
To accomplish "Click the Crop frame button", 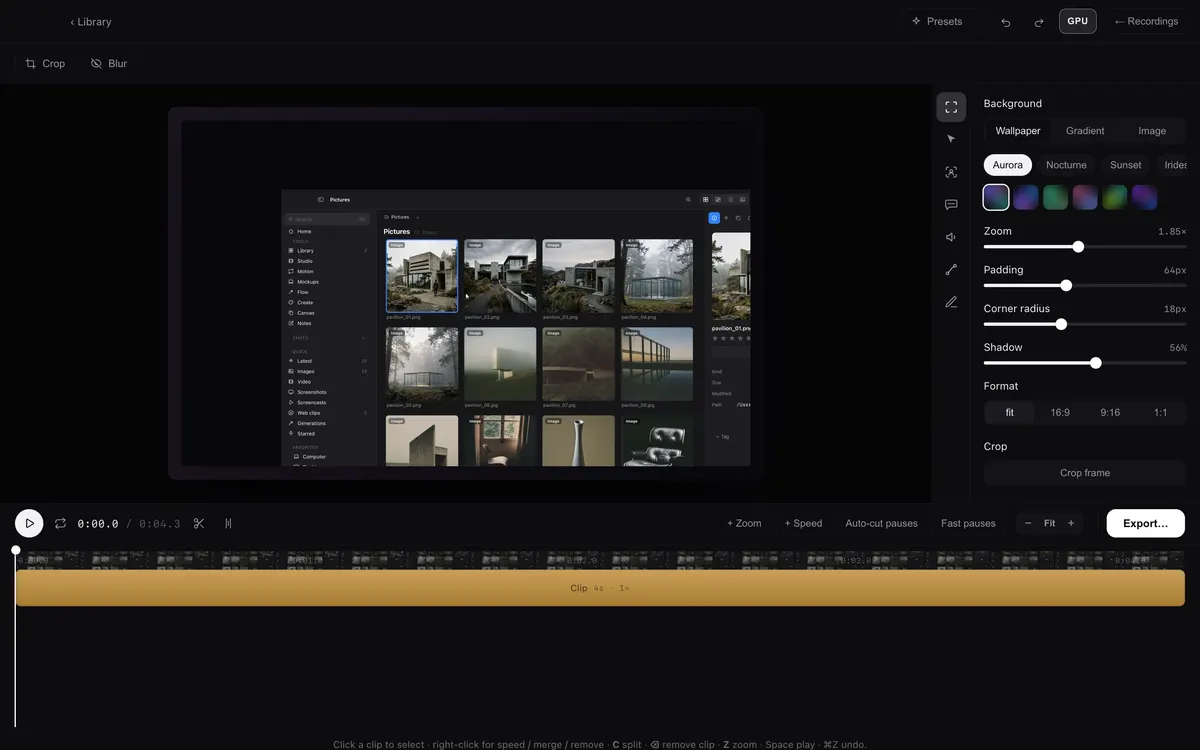I will pos(1085,473).
